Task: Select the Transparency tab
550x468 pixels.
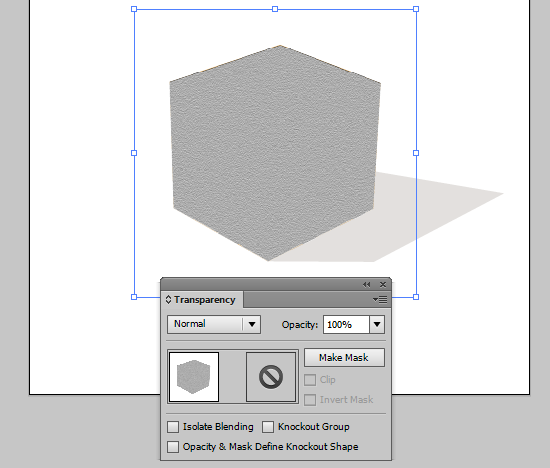Action: pos(202,300)
